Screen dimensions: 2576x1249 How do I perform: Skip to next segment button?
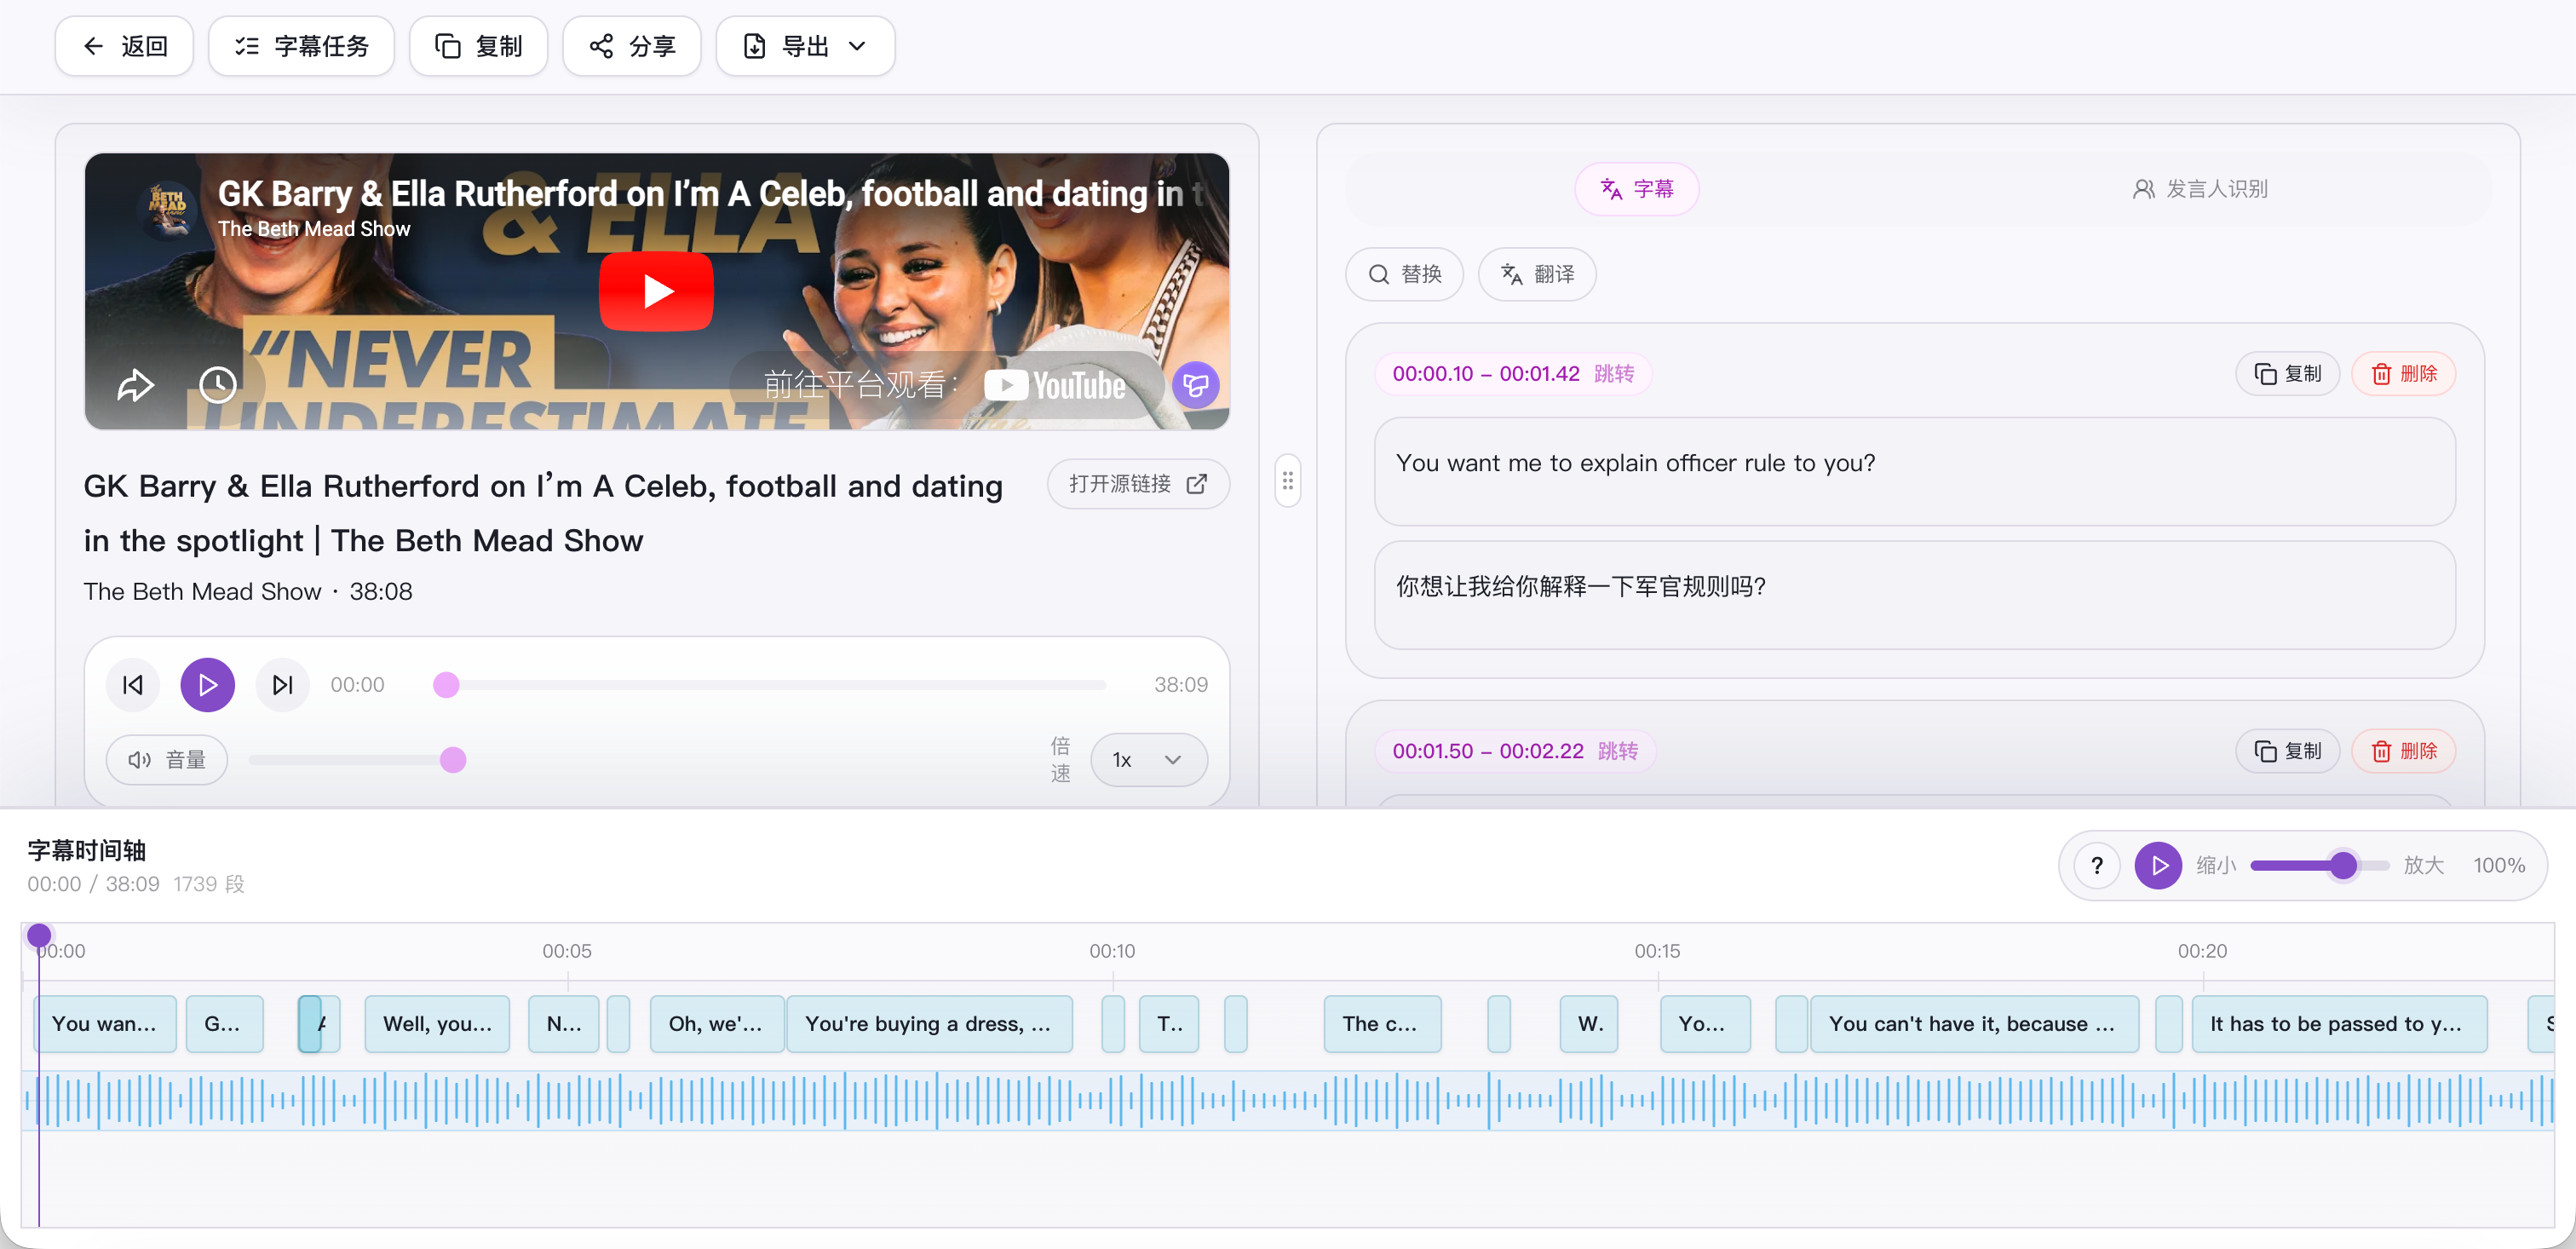283,685
